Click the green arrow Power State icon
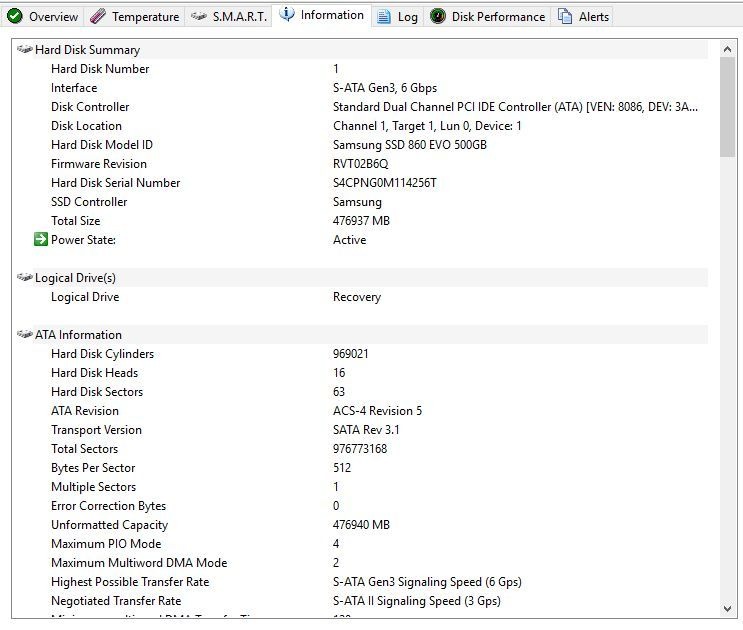Screen dimensions: 743x630 (x=41, y=240)
